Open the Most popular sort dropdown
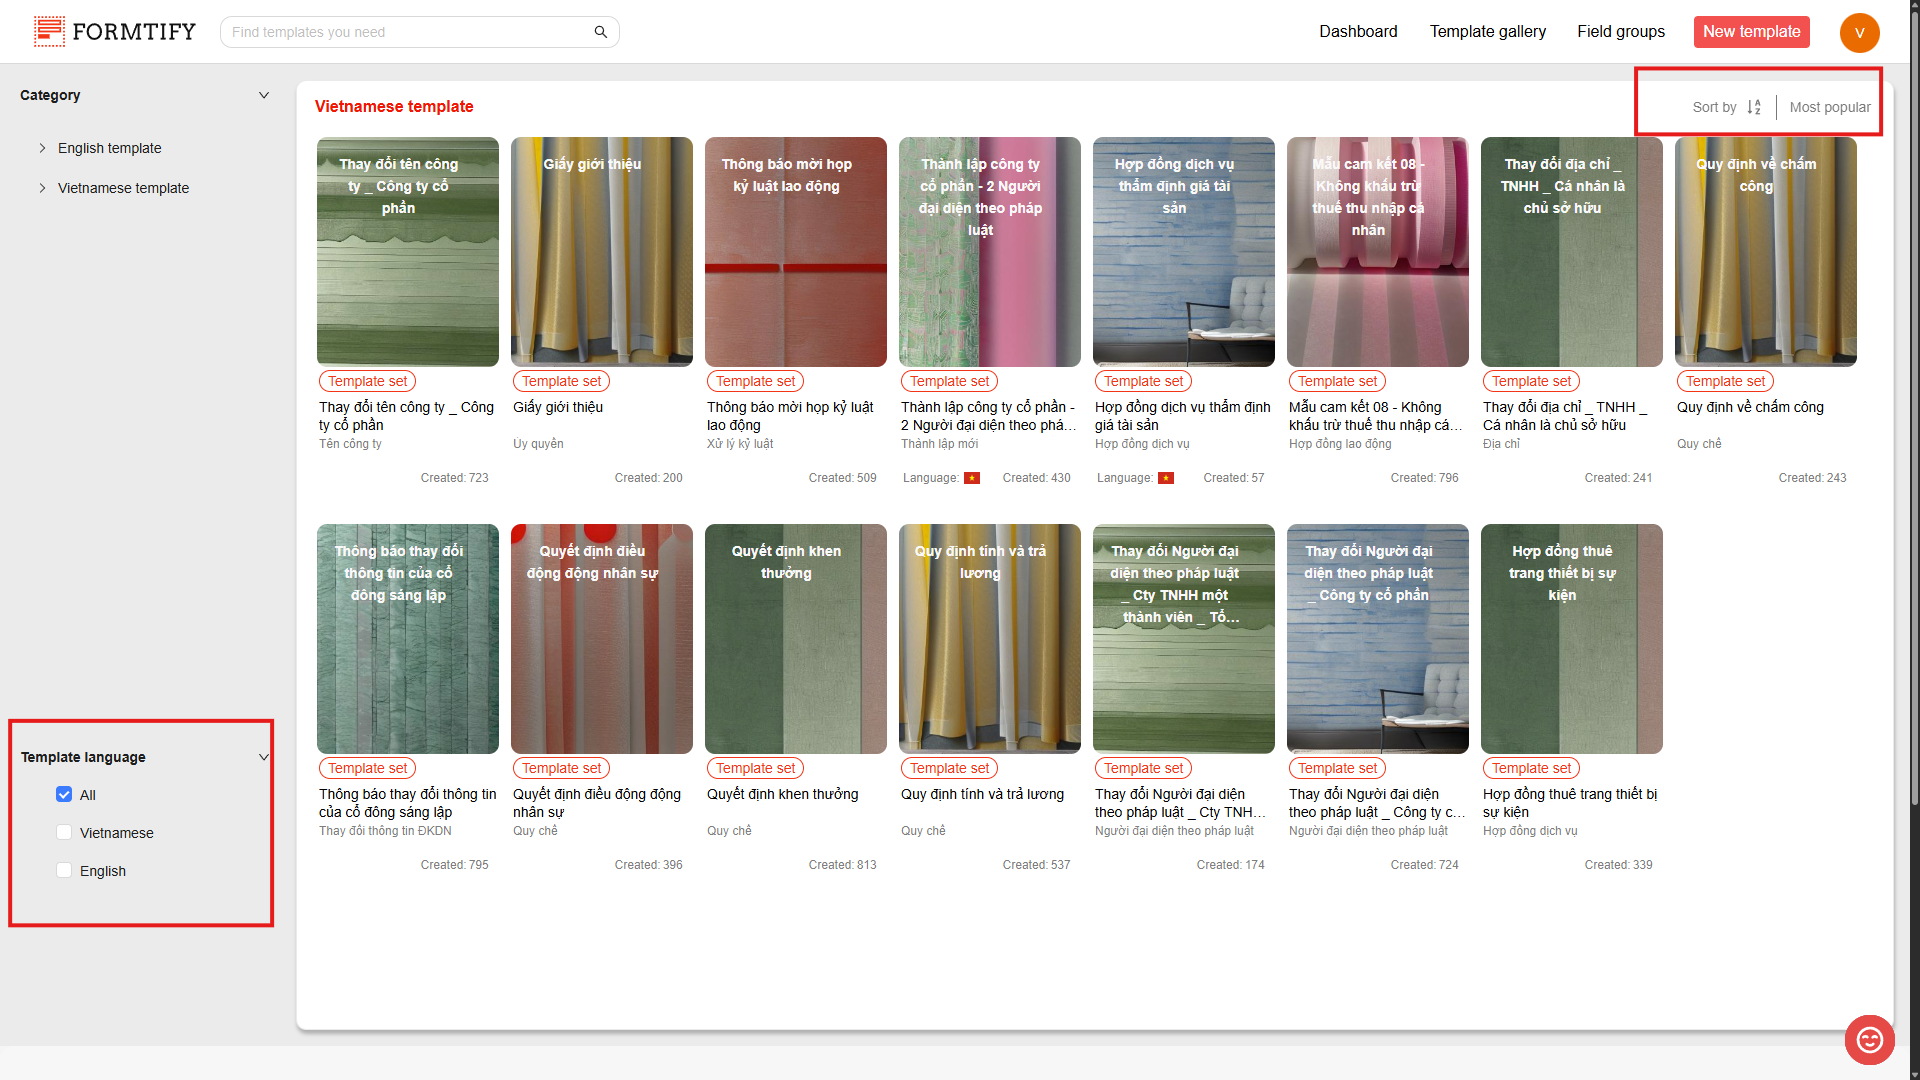The height and width of the screenshot is (1080, 1920). (1829, 107)
